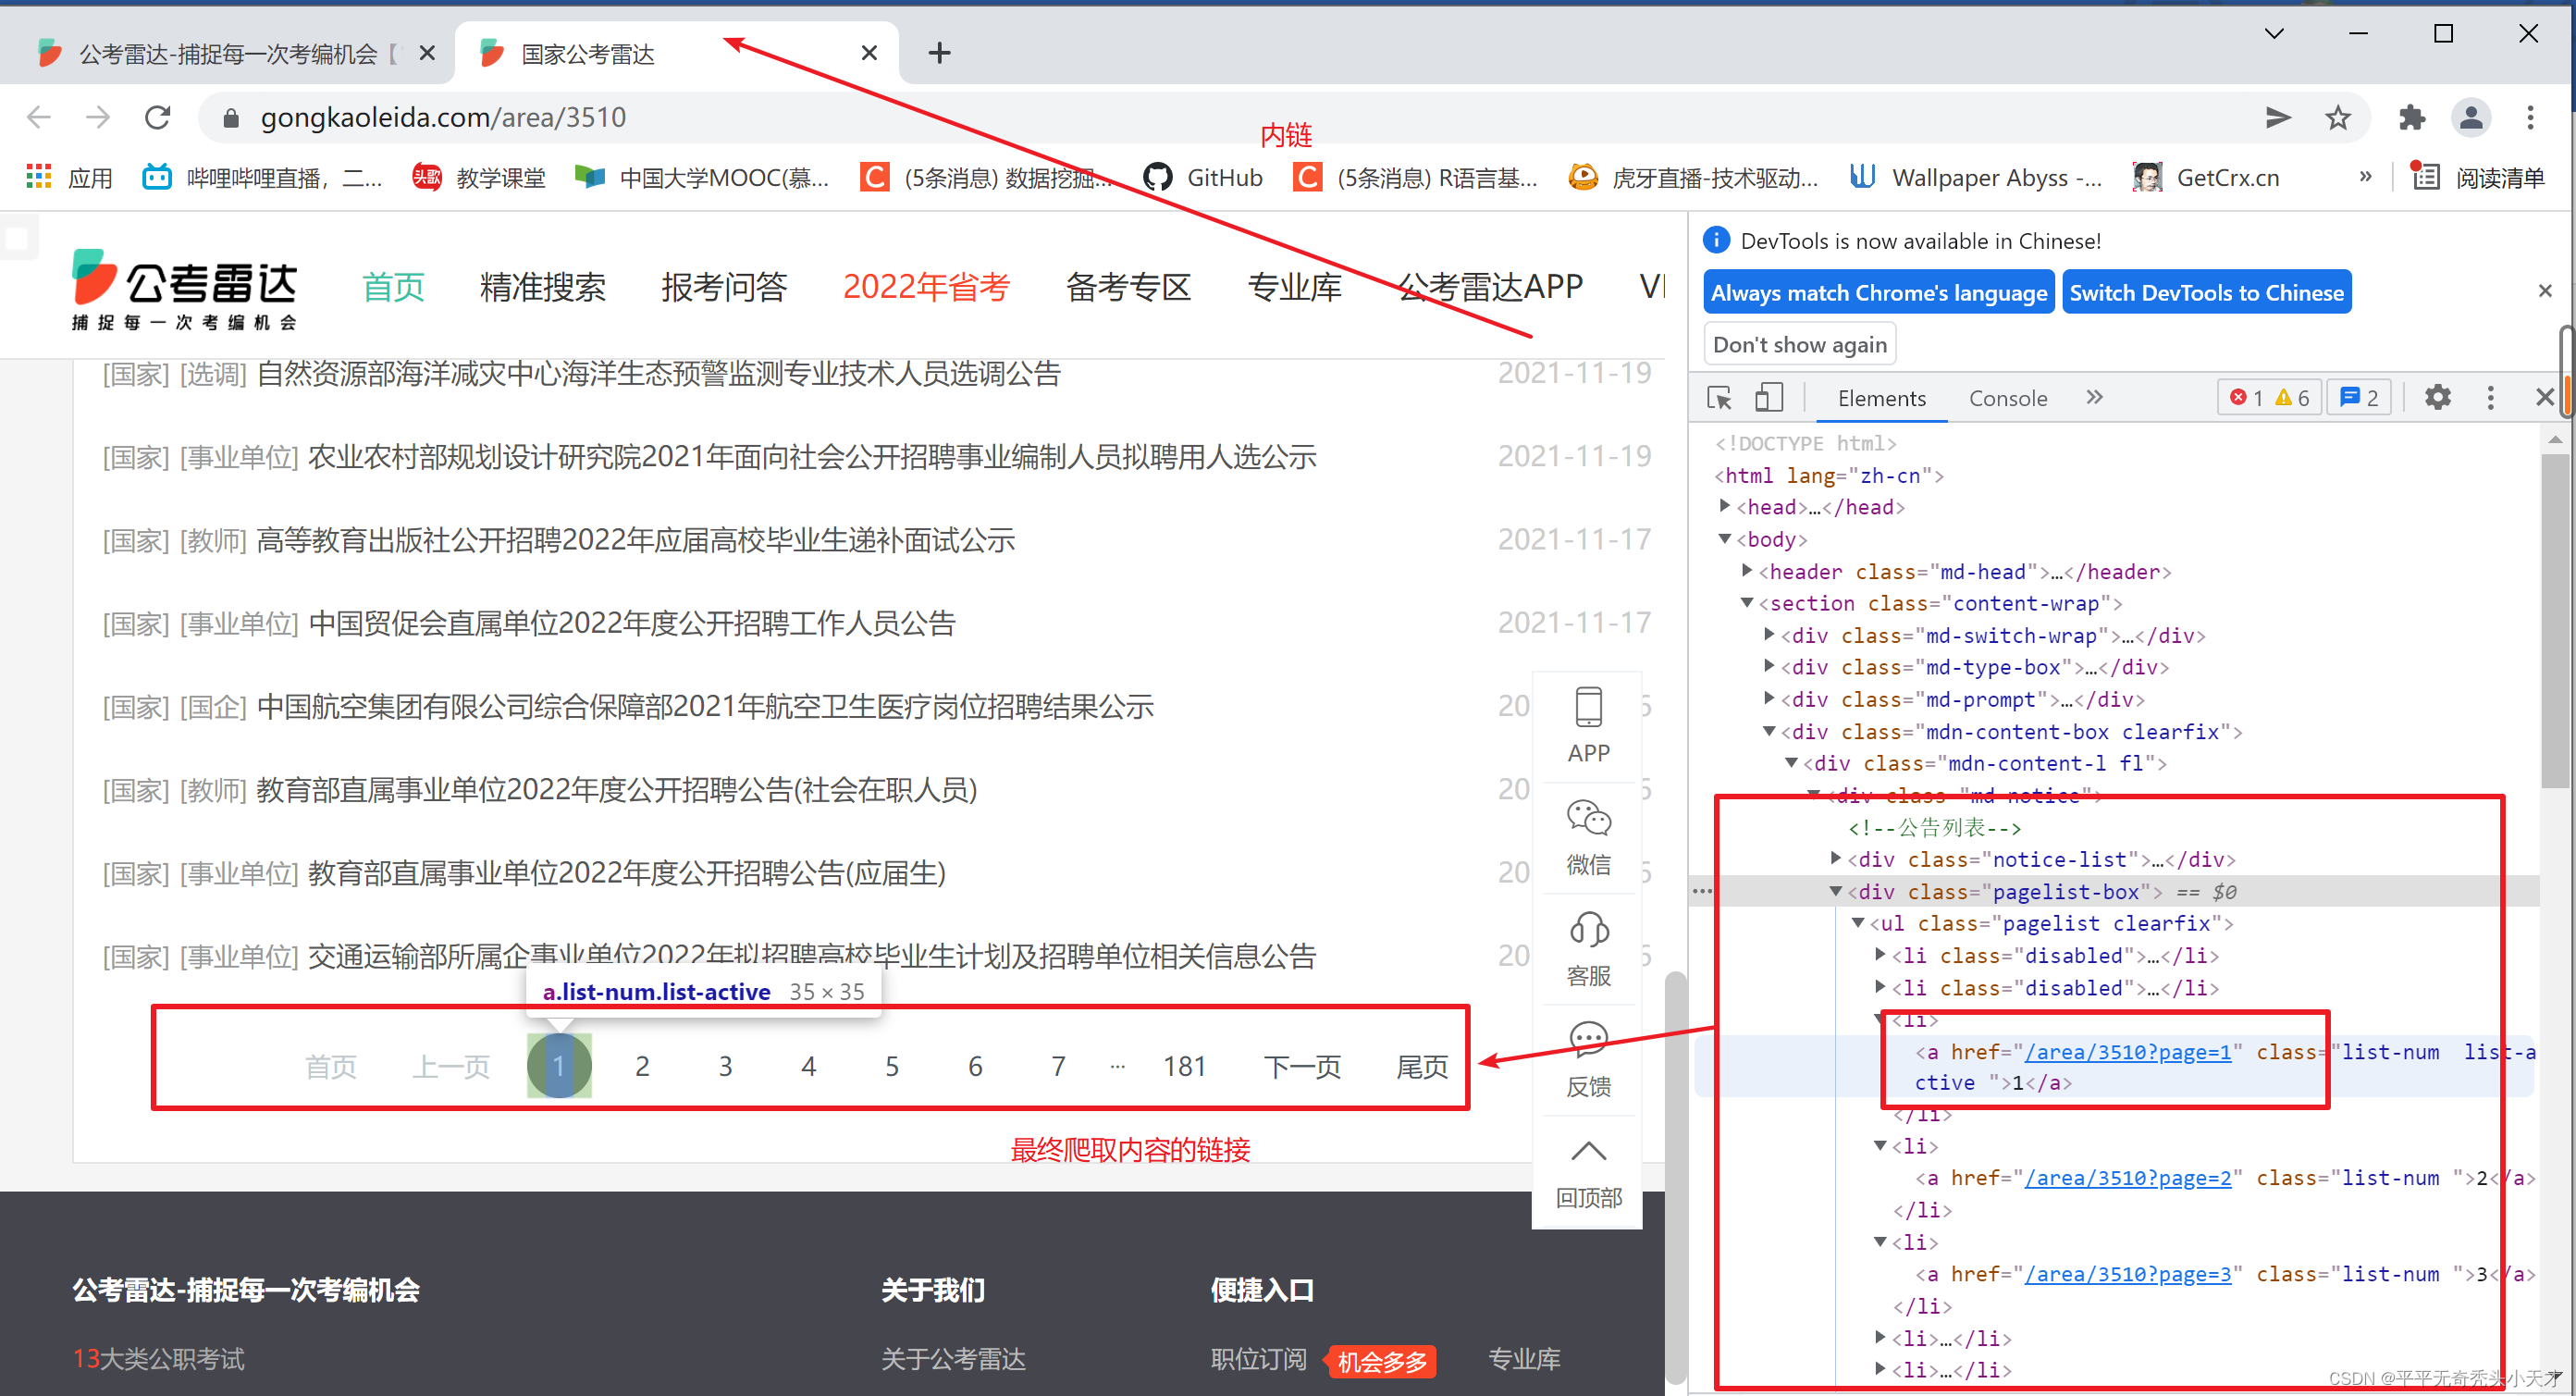Open the Chrome extensions puzzle icon

[x=2411, y=118]
